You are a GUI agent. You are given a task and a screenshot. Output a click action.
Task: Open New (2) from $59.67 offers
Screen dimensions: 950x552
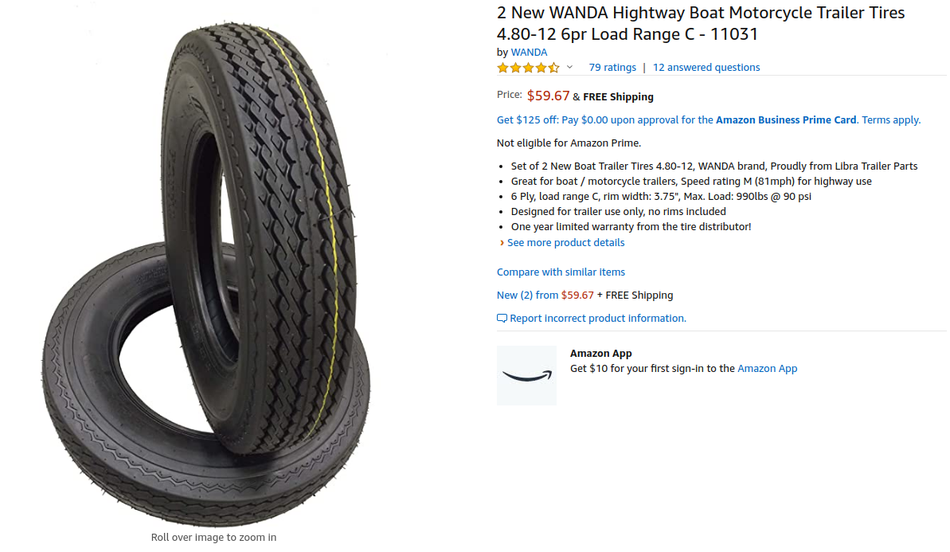[x=545, y=295]
